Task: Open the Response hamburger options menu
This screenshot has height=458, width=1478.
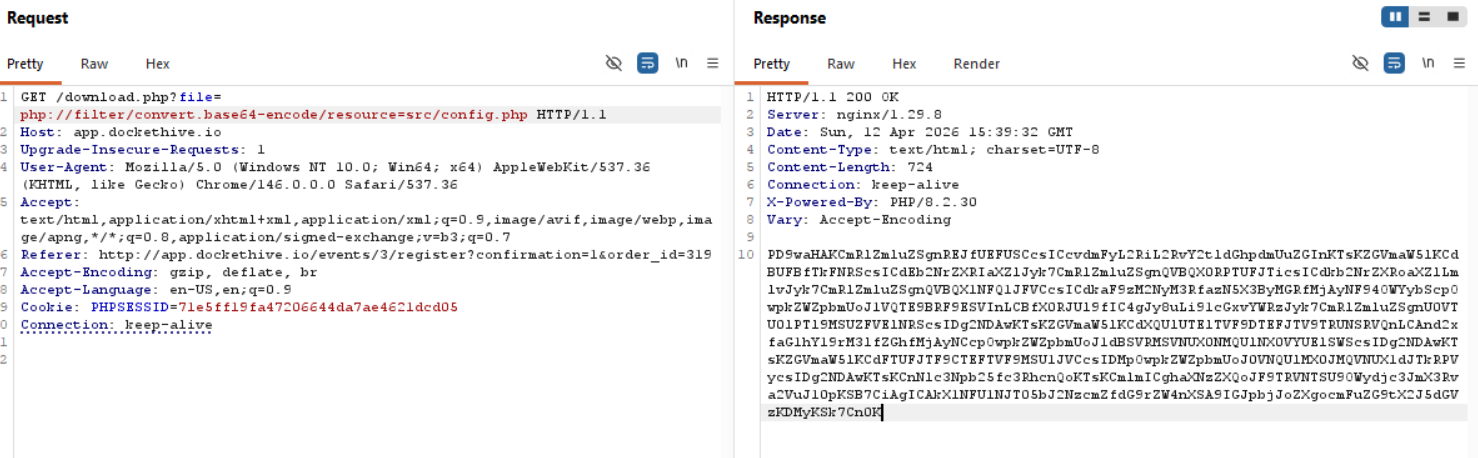Action: point(1459,63)
